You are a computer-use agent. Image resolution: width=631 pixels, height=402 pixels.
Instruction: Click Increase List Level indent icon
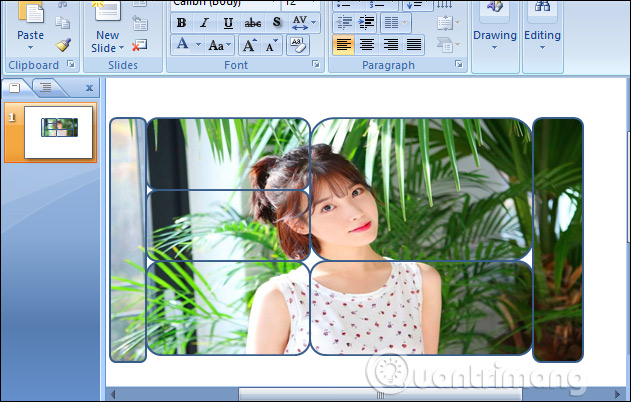click(366, 23)
